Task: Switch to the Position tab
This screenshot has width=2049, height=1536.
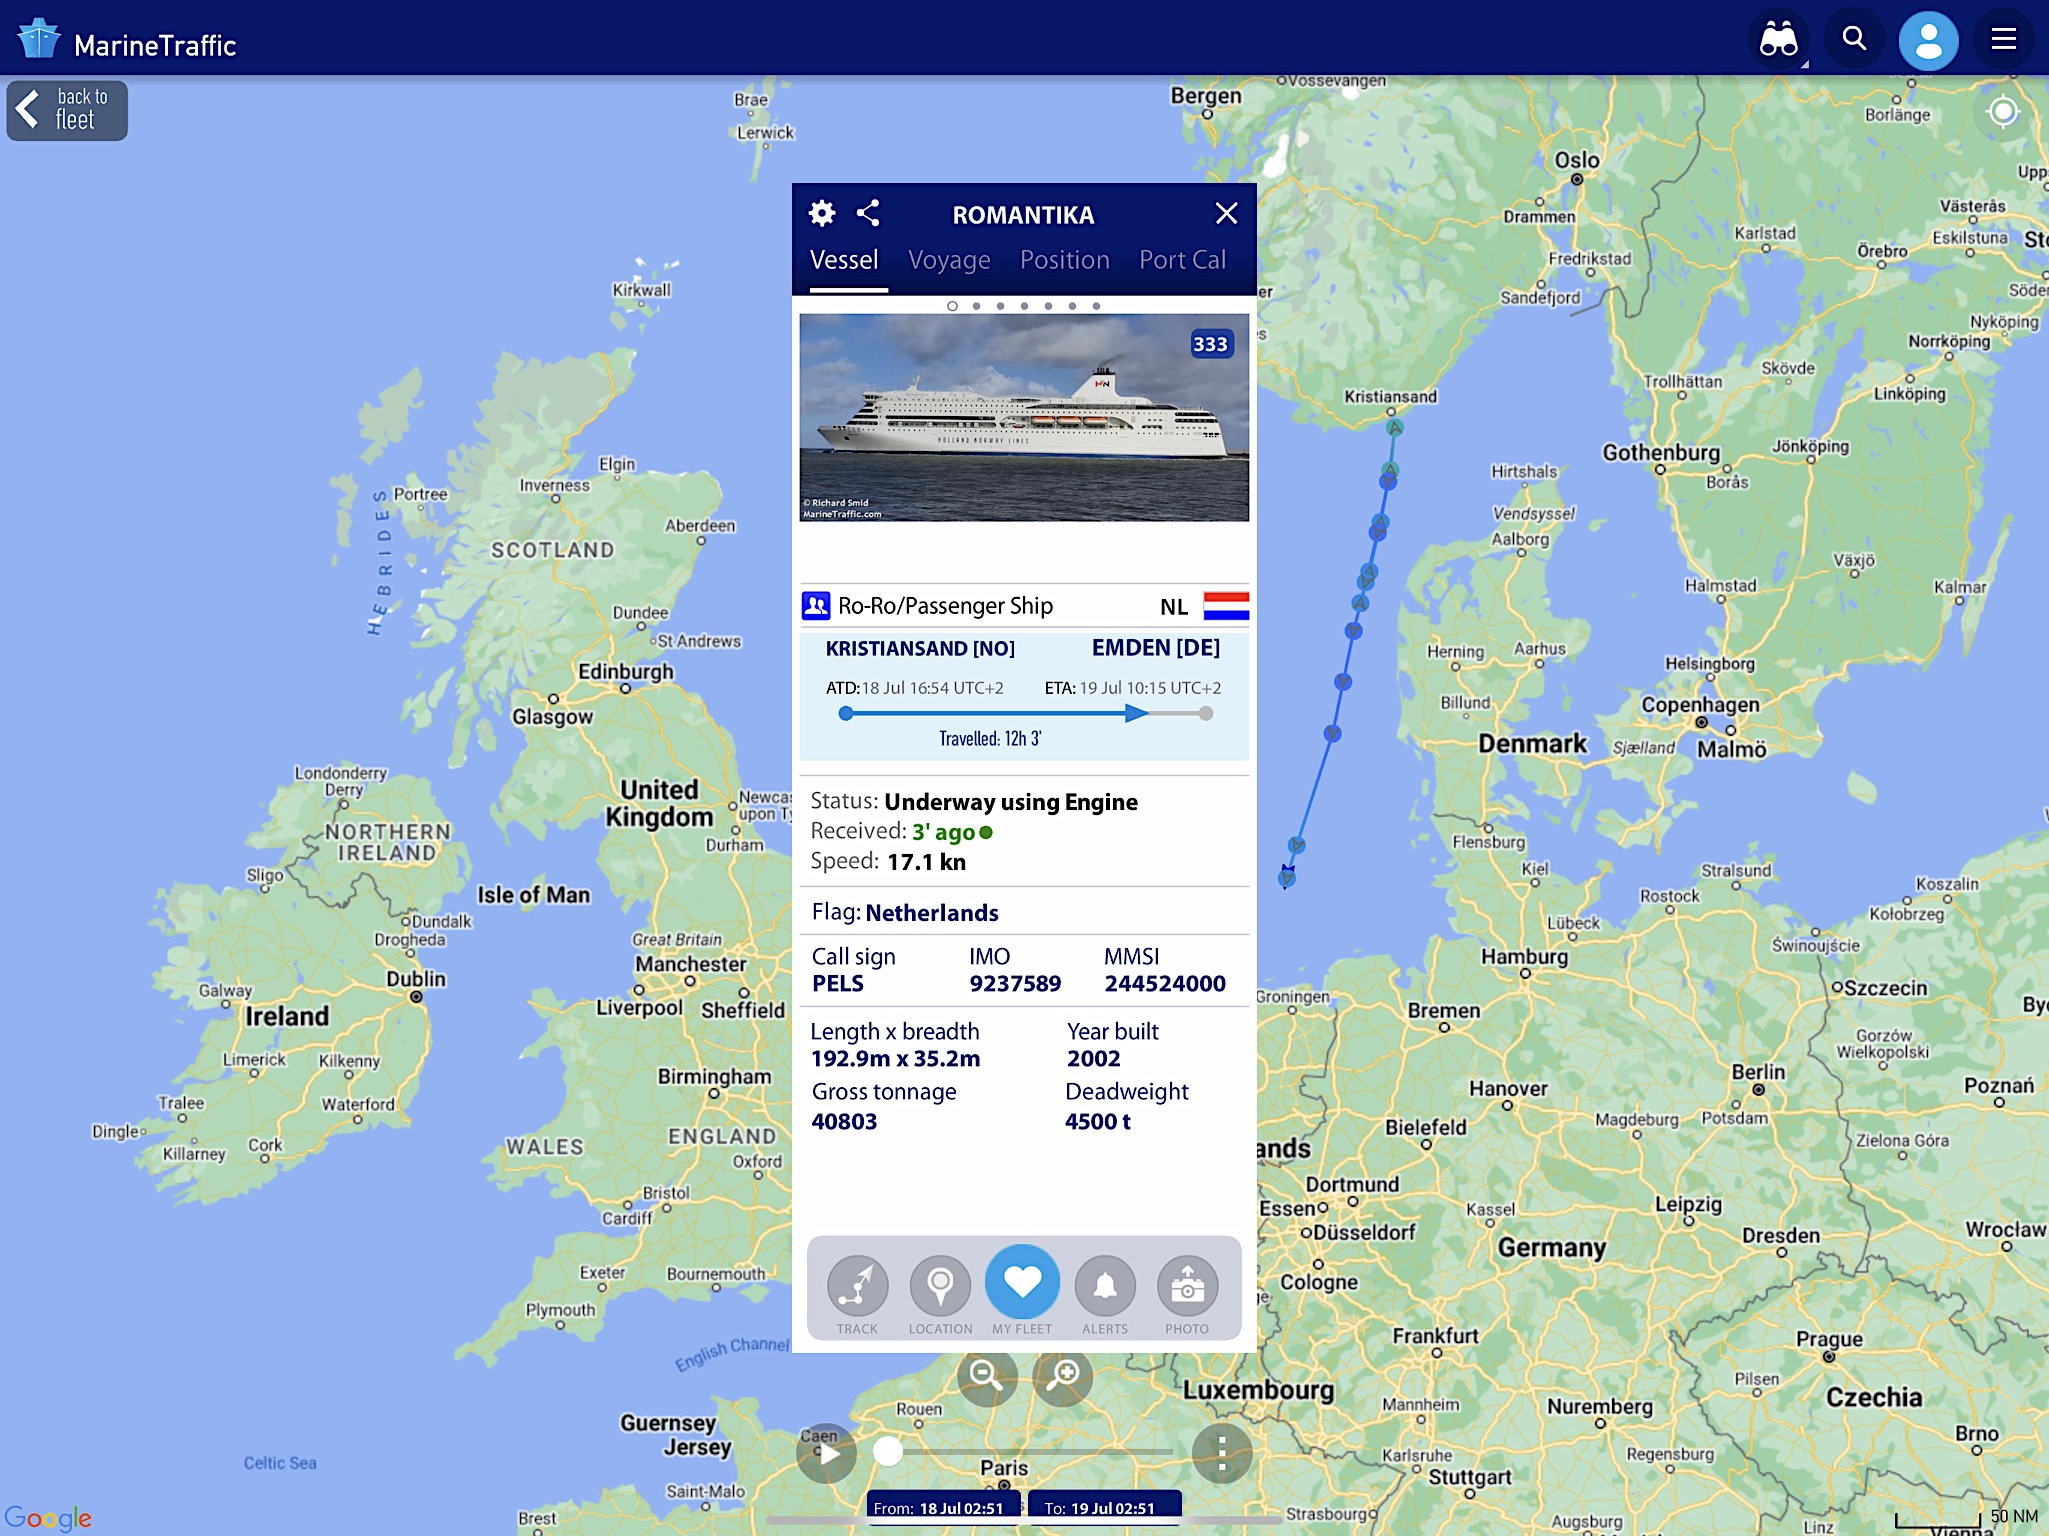Action: point(1064,260)
